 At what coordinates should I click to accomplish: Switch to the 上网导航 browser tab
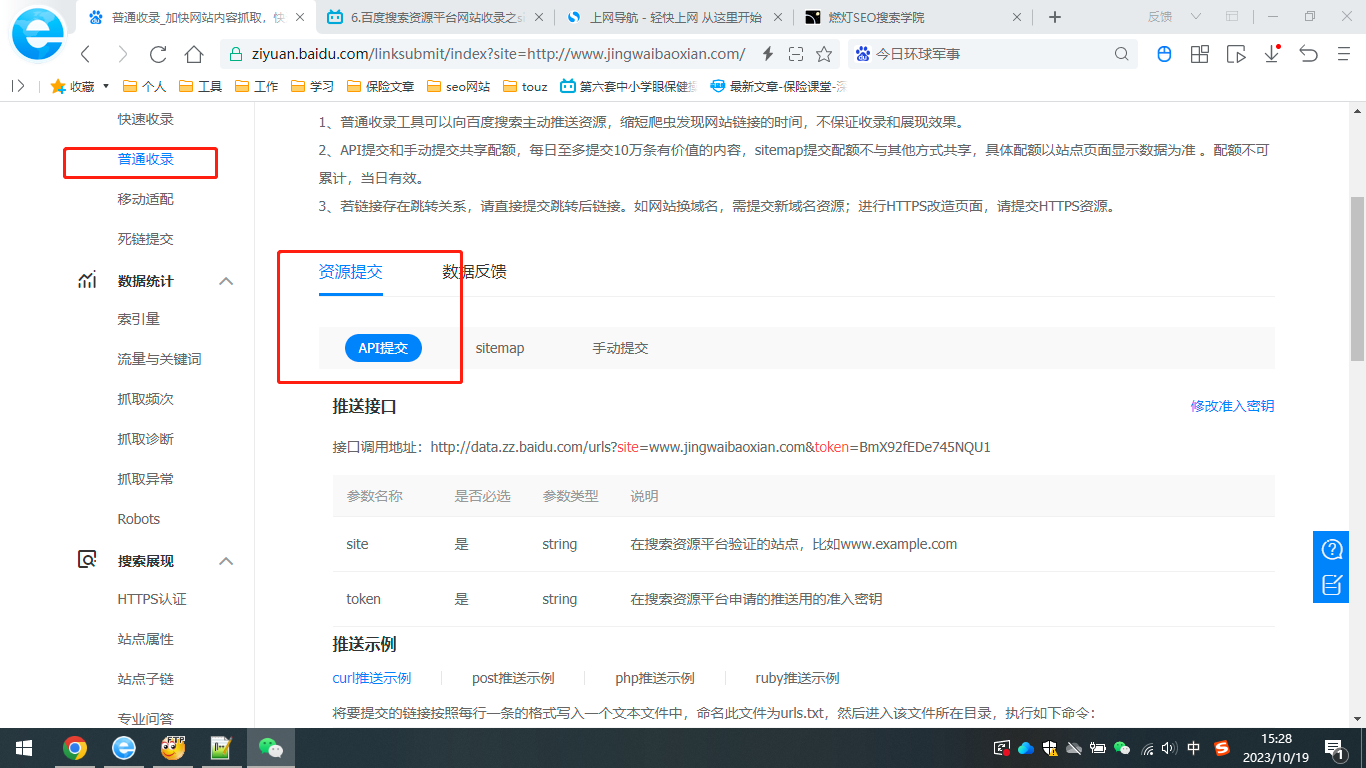click(x=676, y=17)
